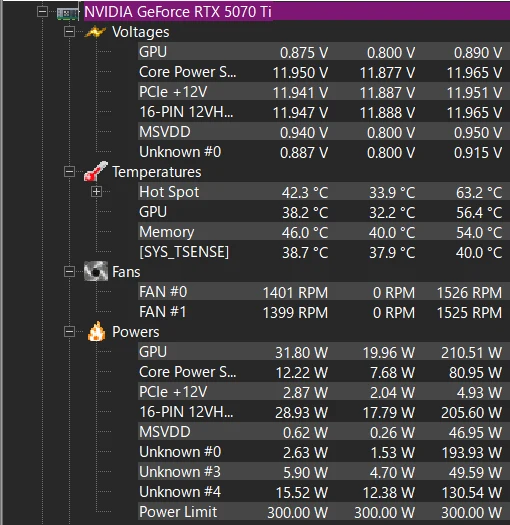This screenshot has width=510, height=525.
Task: Click the 15.52 W Unknown #4 value
Action: 302,493
